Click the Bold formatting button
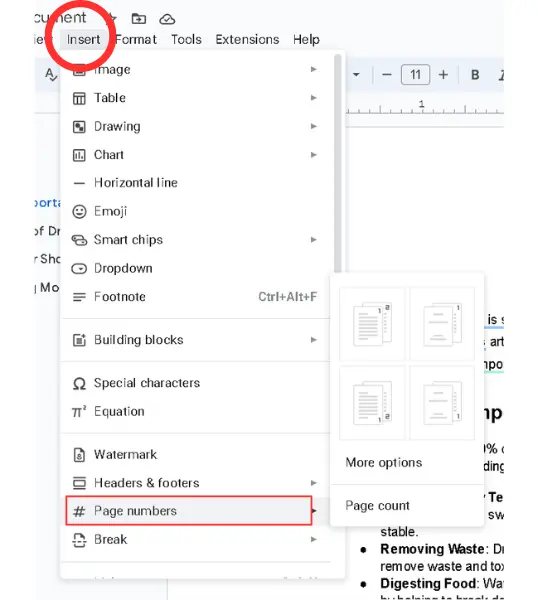 (x=475, y=75)
